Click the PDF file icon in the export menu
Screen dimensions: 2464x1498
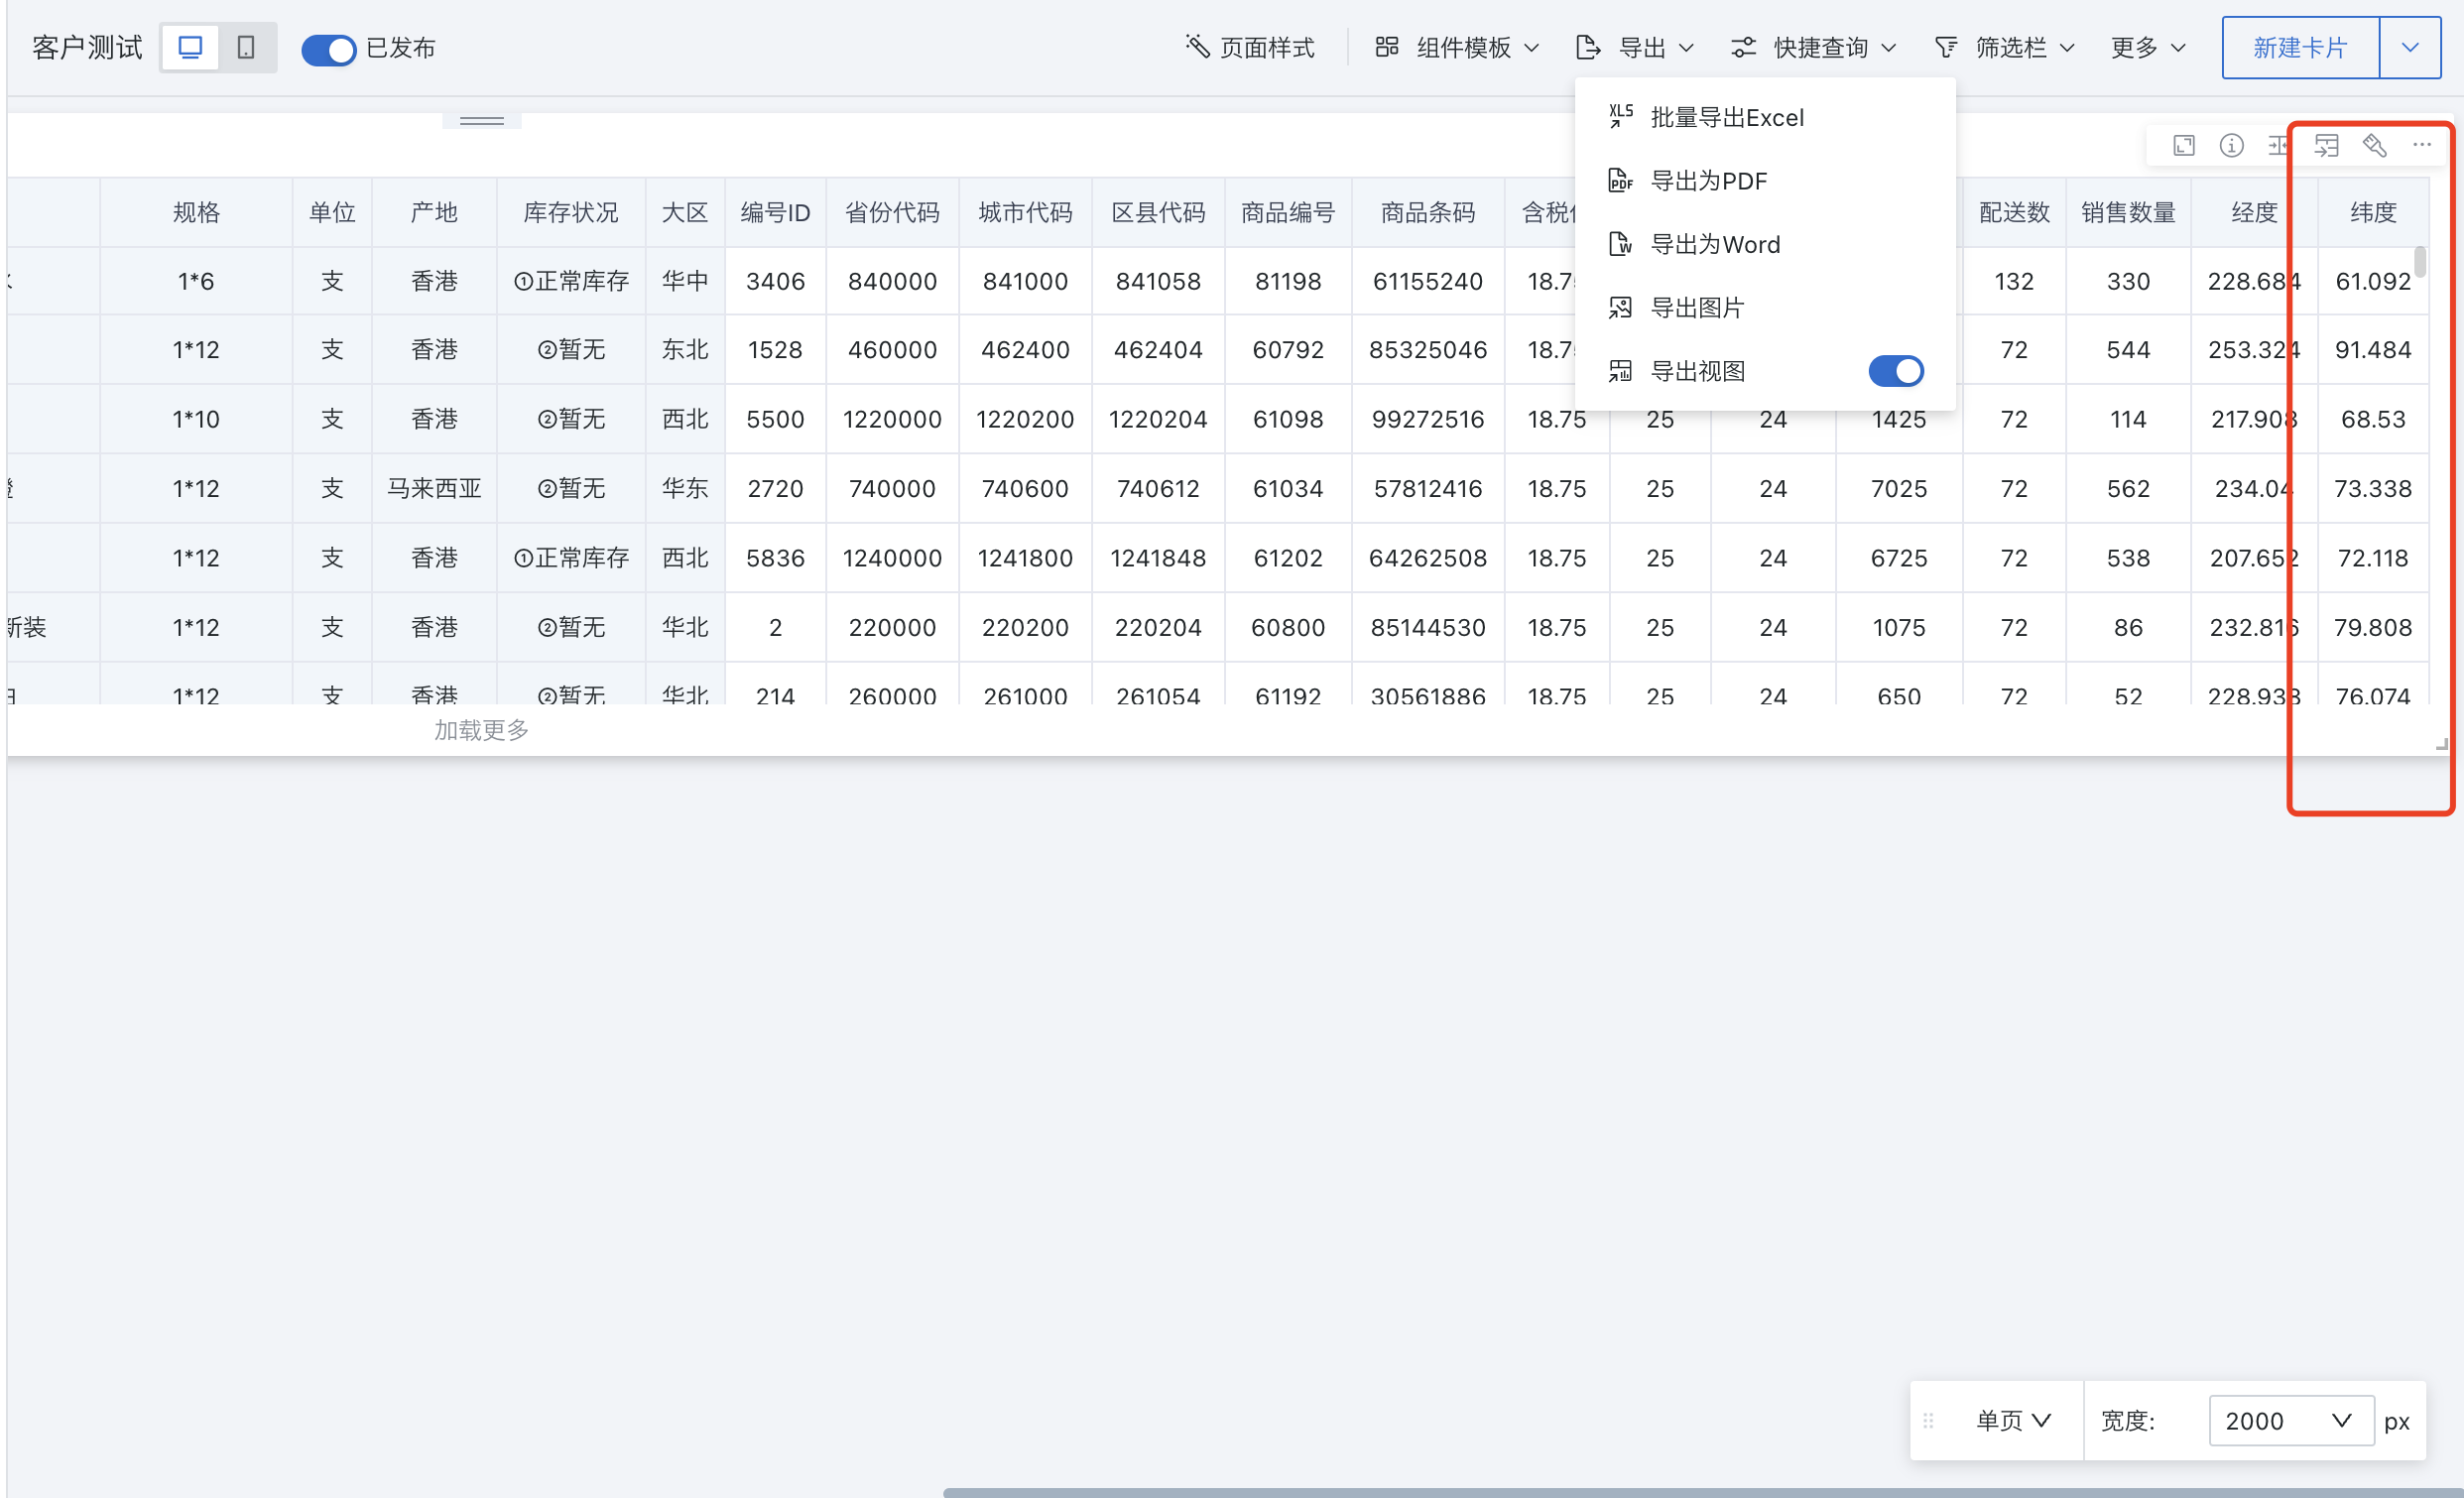(1621, 180)
